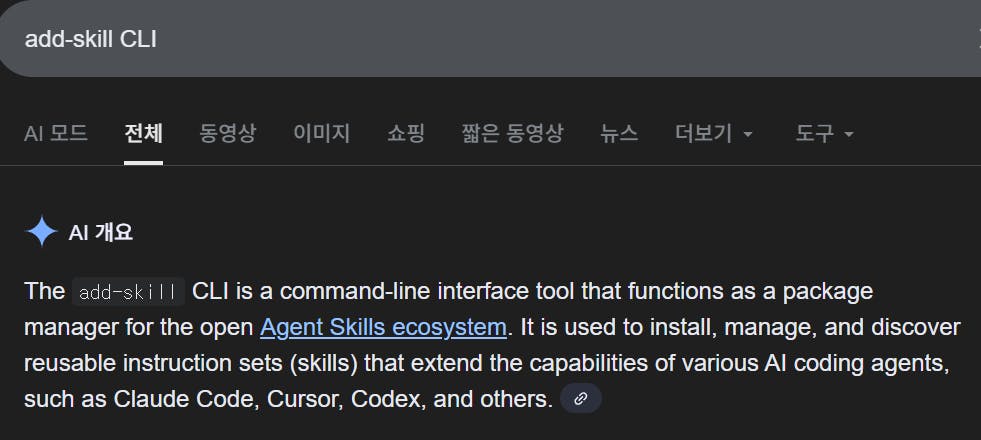Click the AI 개요 heading text
This screenshot has width=981, height=440.
[x=101, y=233]
